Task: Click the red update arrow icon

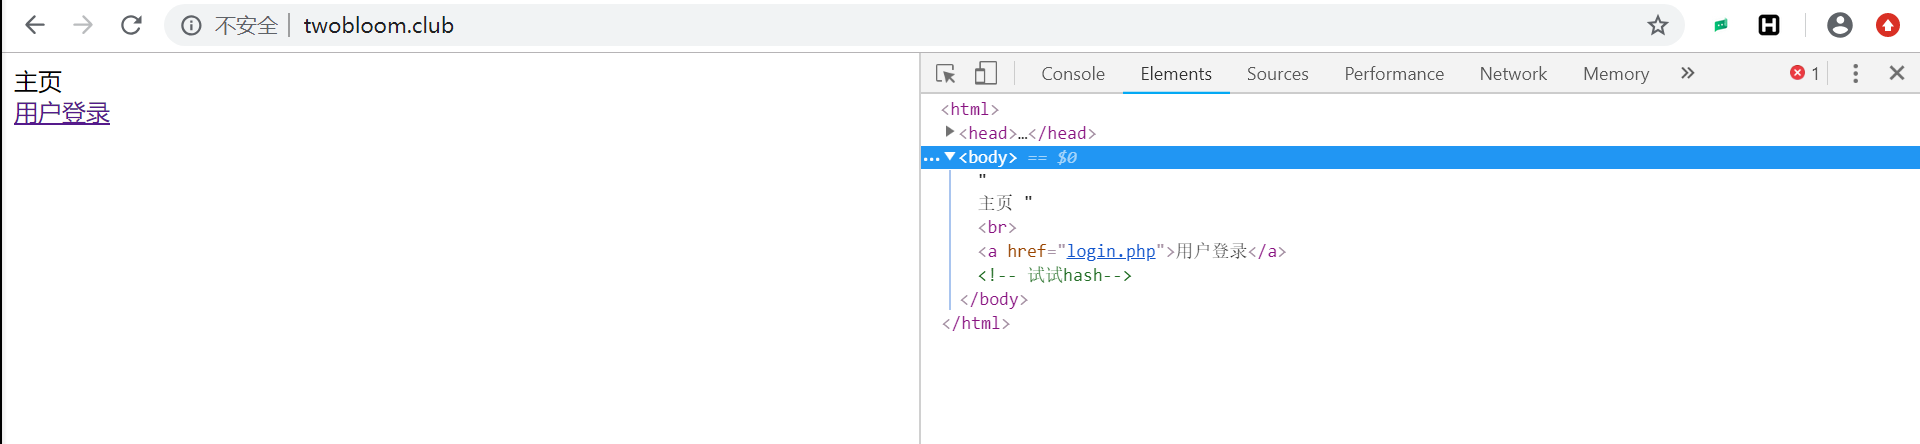Action: (1887, 25)
